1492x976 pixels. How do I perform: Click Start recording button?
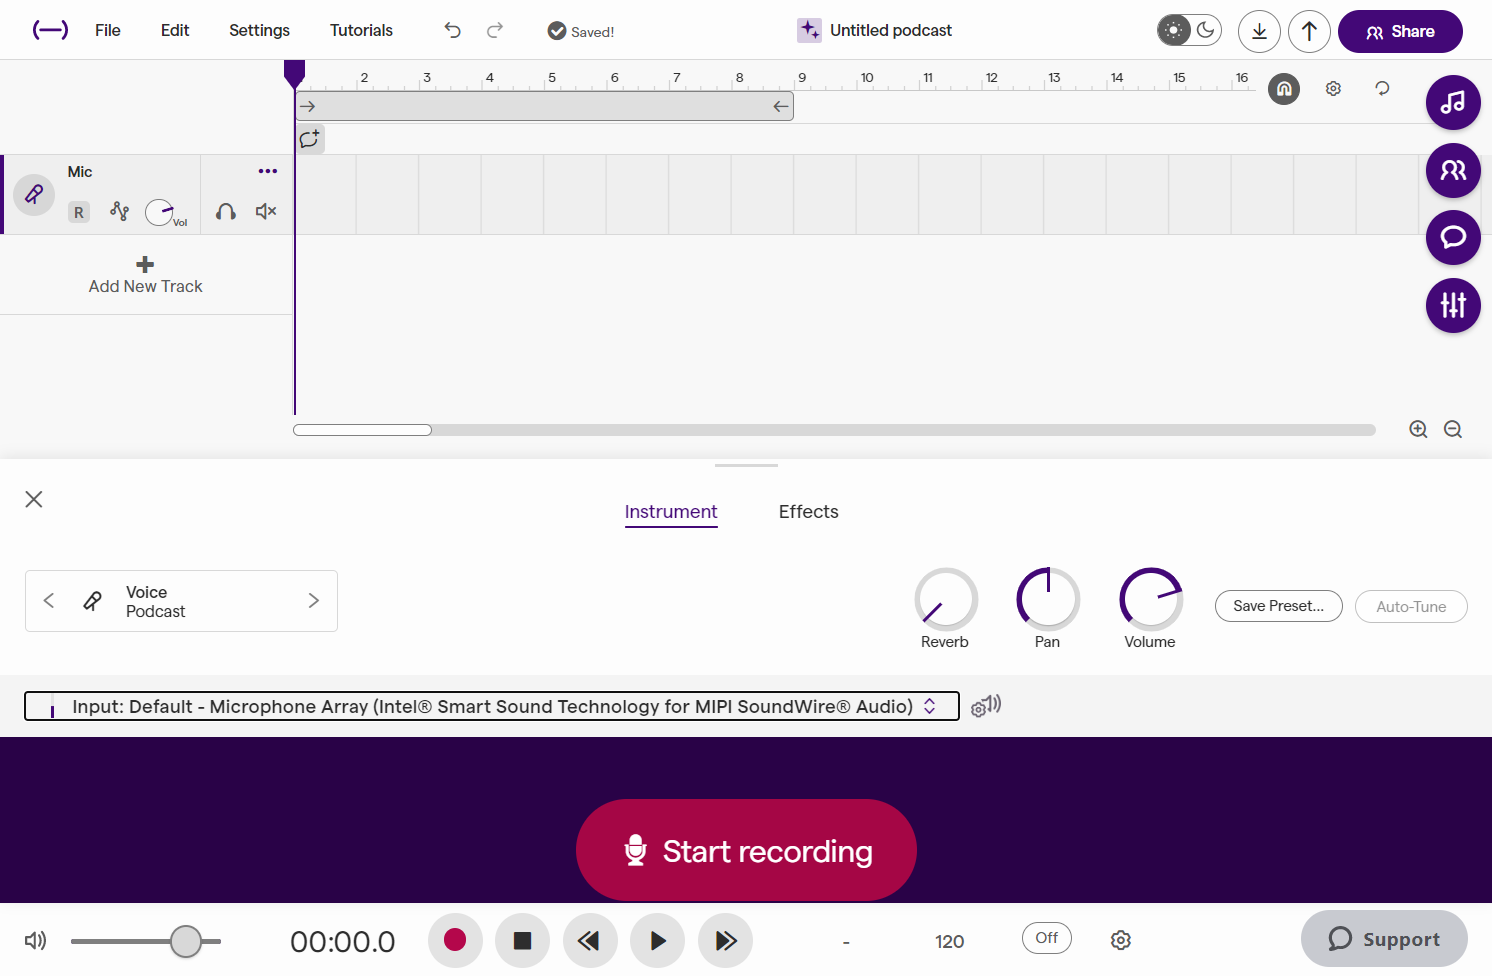[x=746, y=850]
